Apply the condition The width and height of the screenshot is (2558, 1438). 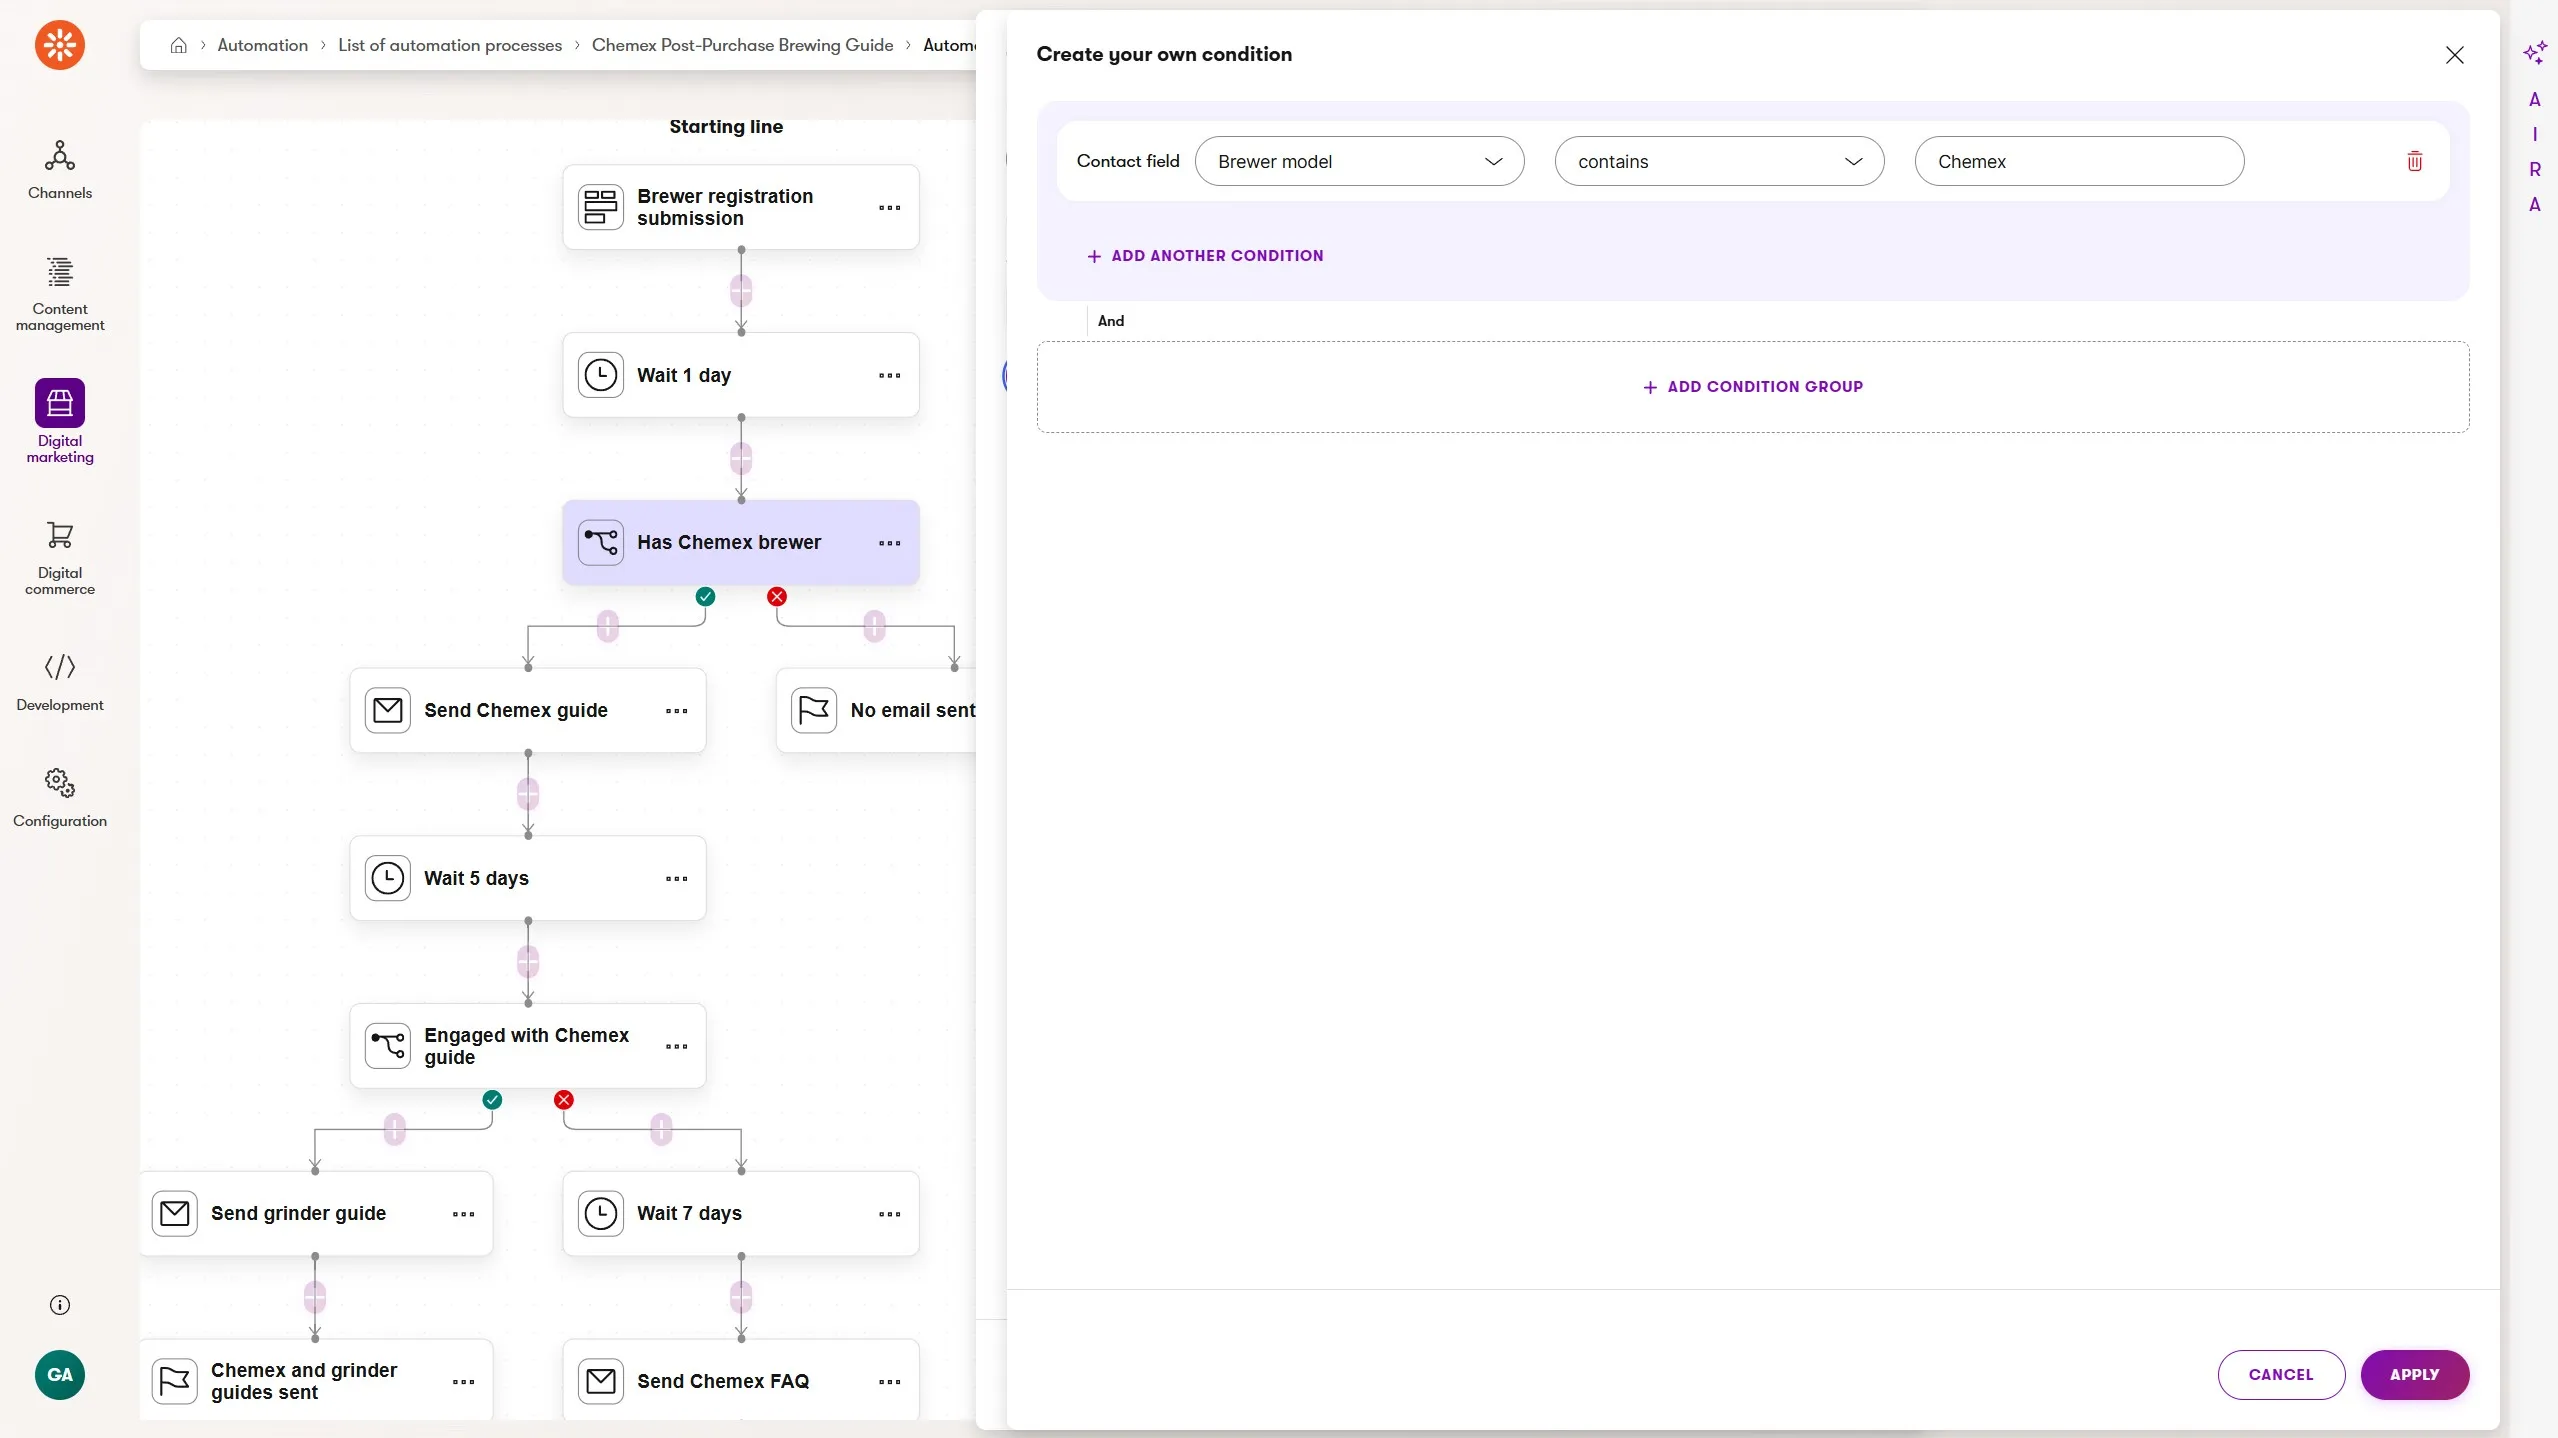[2414, 1374]
